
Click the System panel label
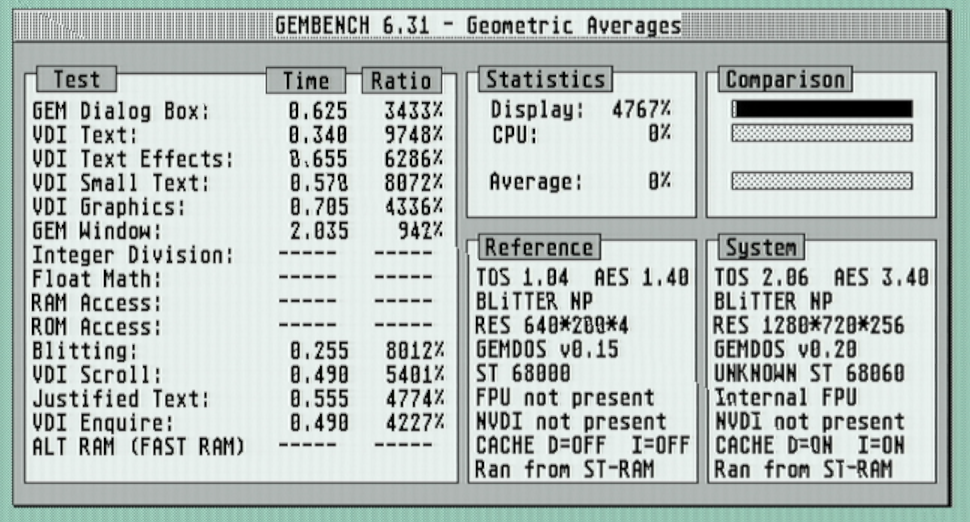tap(761, 247)
